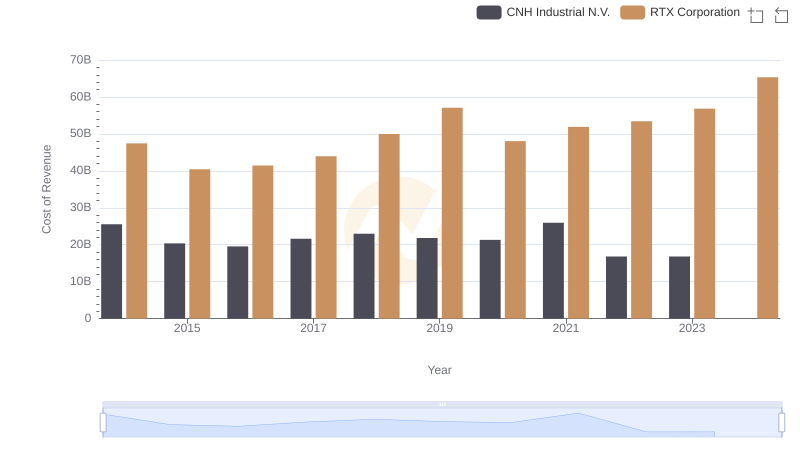Click the 2017 x-axis label
Viewport: 800px width, 461px height.
[313, 328]
